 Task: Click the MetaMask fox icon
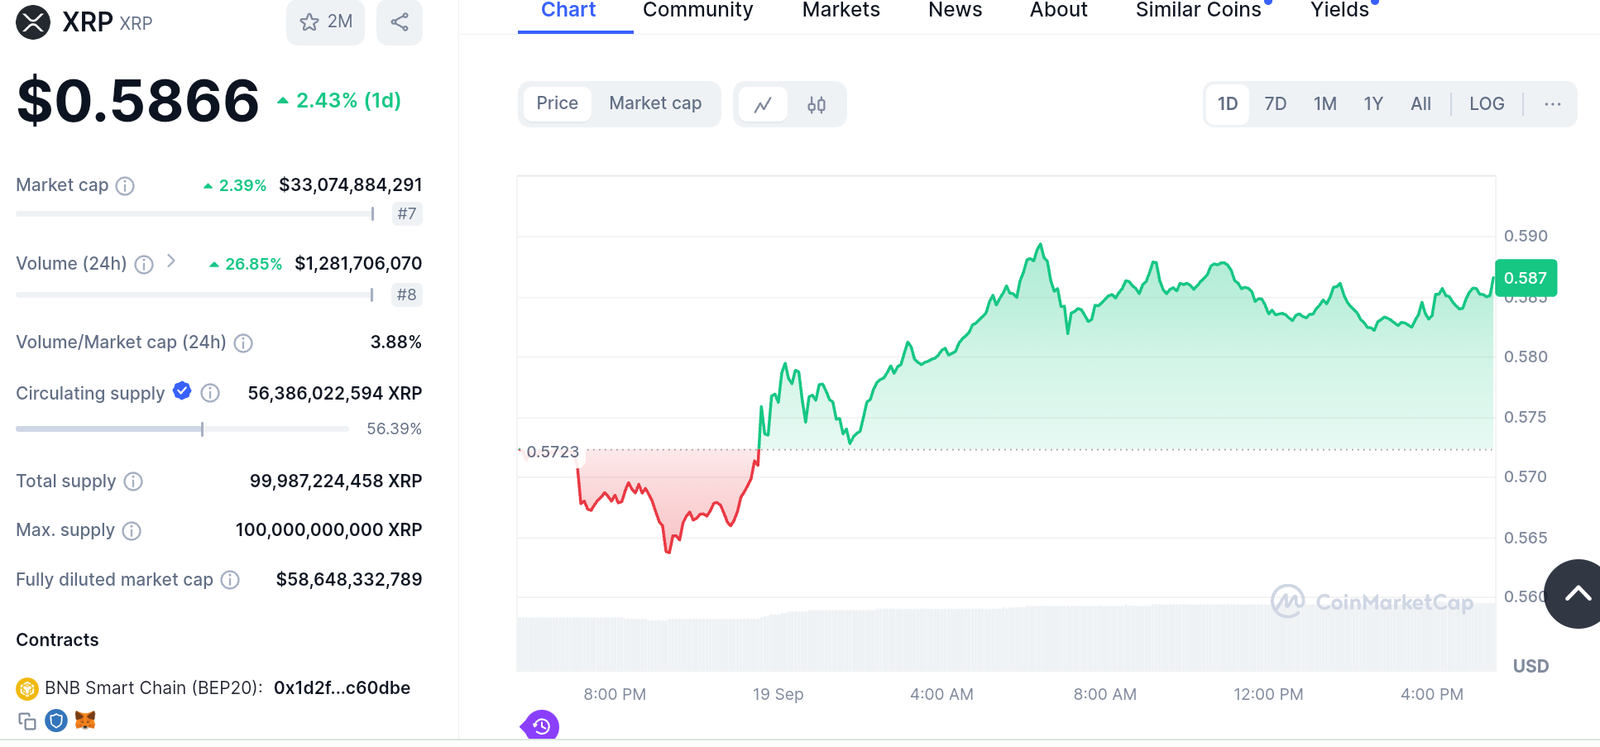point(86,720)
